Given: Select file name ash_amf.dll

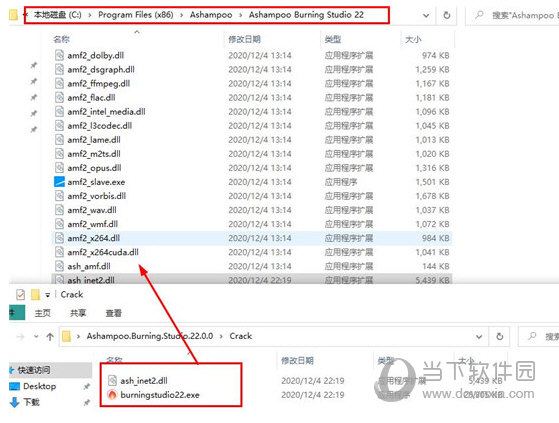Looking at the screenshot, I should 89,266.
